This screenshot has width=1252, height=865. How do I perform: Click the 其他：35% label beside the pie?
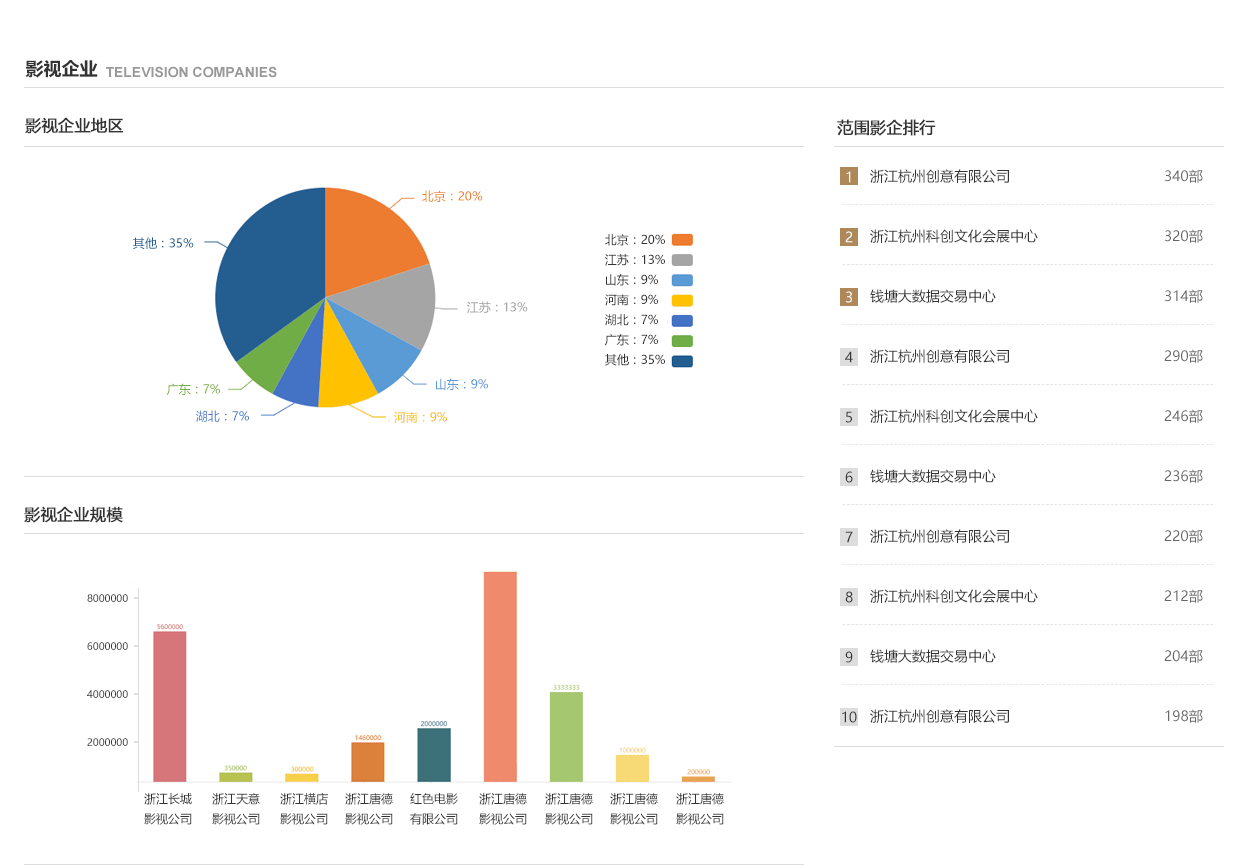point(163,243)
